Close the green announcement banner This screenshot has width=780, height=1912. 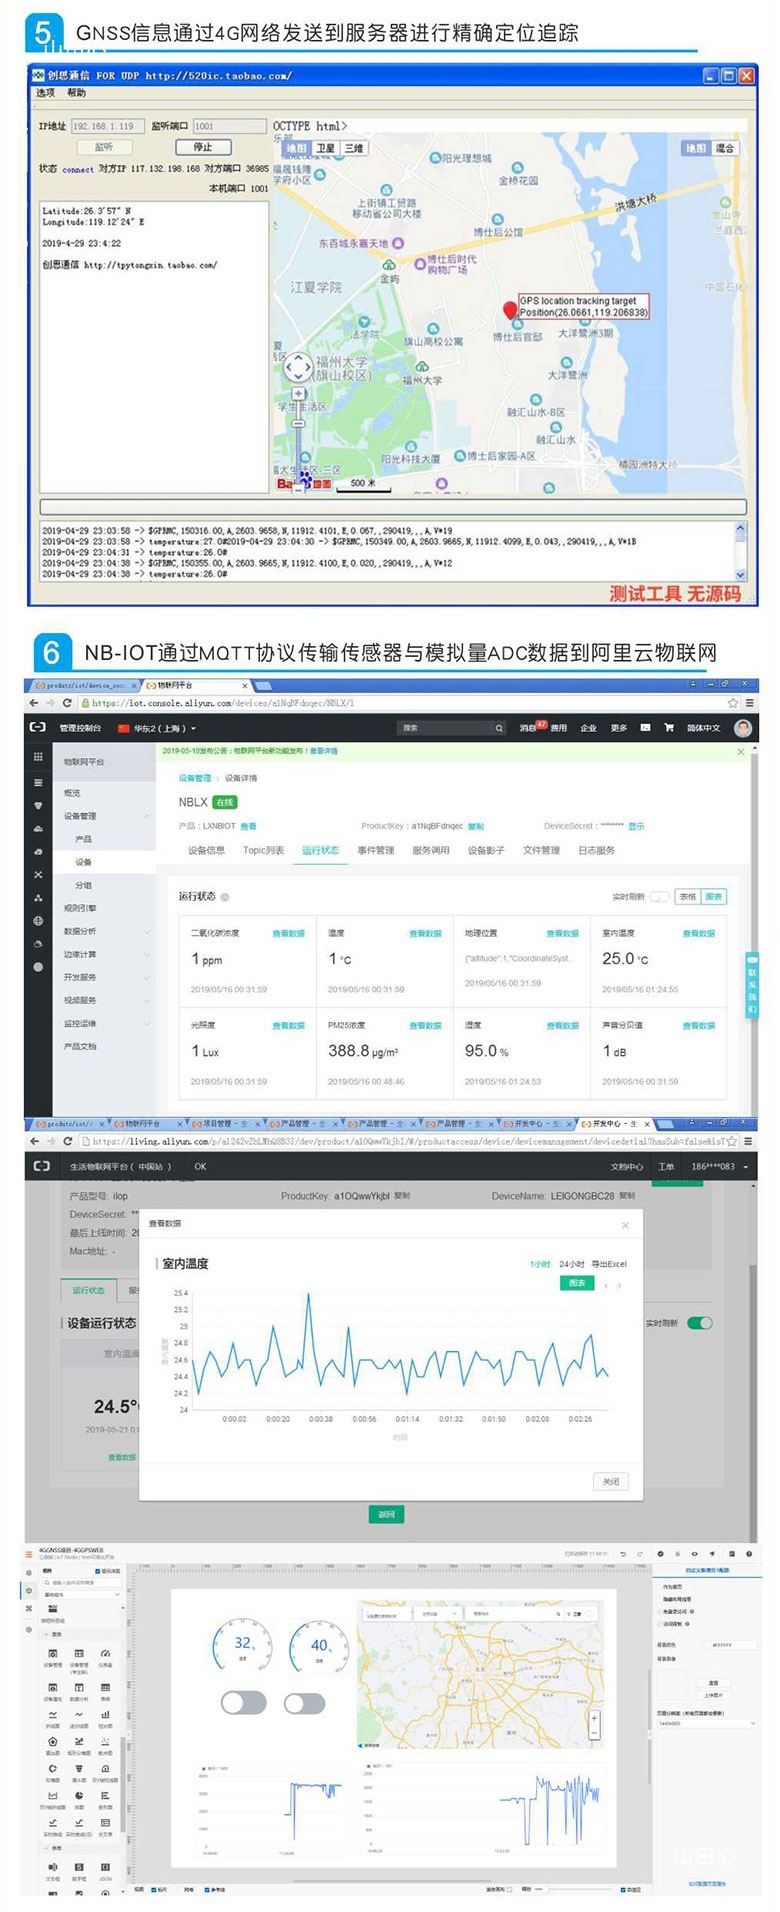[x=740, y=751]
